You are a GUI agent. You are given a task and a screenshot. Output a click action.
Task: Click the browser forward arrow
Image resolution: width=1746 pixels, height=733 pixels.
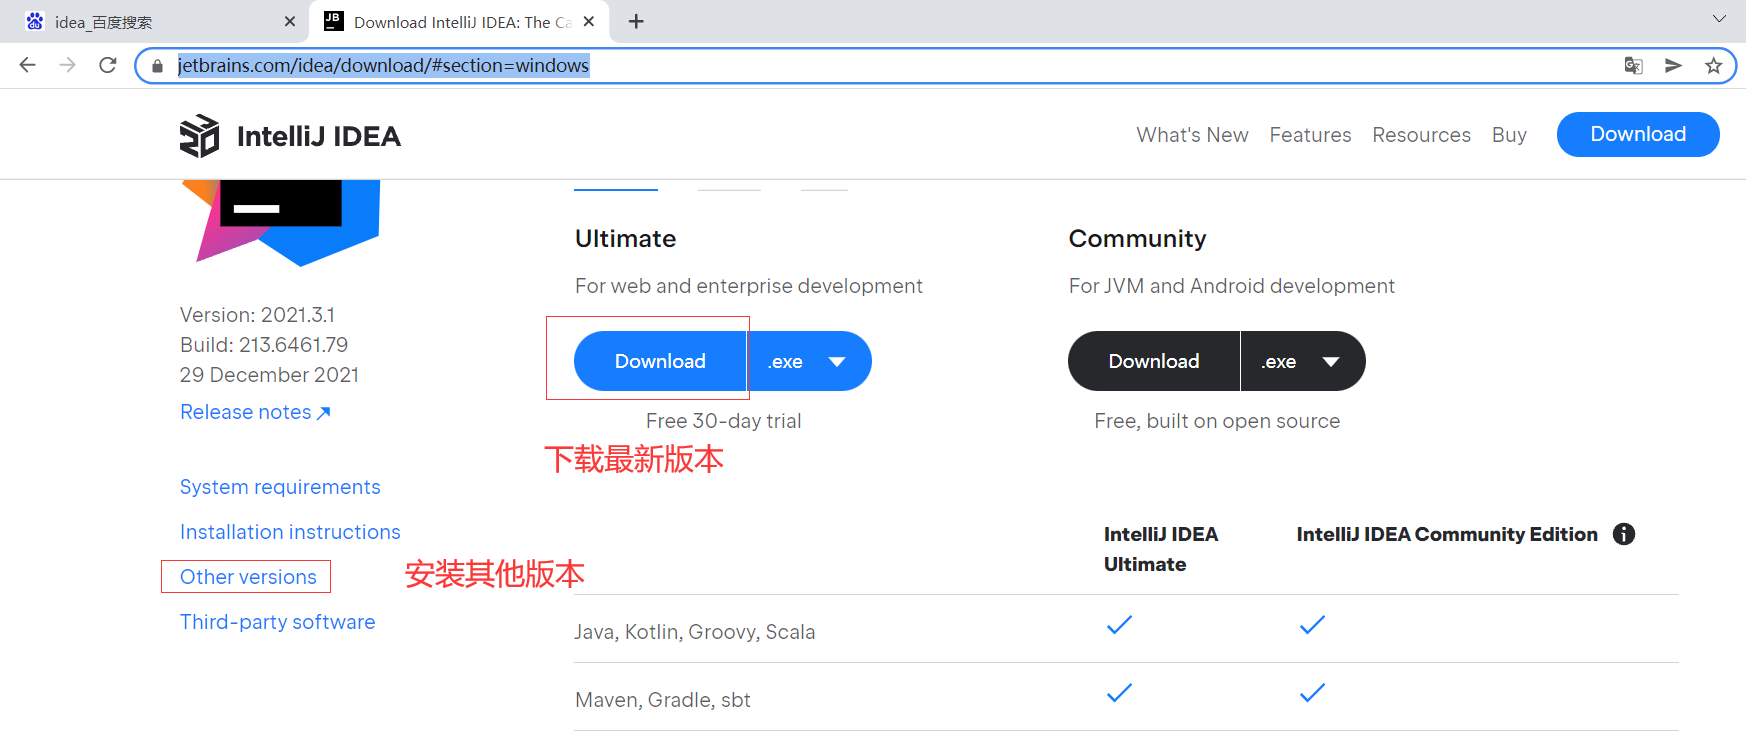(67, 65)
